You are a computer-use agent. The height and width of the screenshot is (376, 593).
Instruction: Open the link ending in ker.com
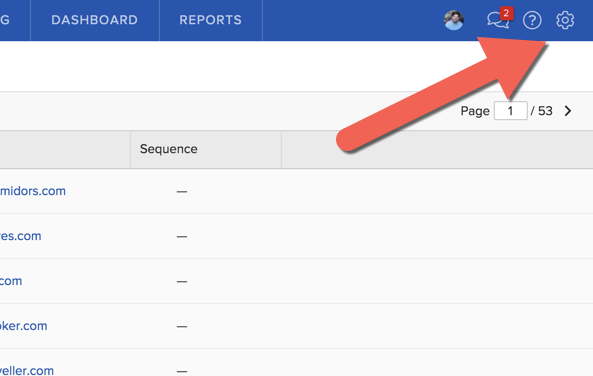pyautogui.click(x=23, y=326)
